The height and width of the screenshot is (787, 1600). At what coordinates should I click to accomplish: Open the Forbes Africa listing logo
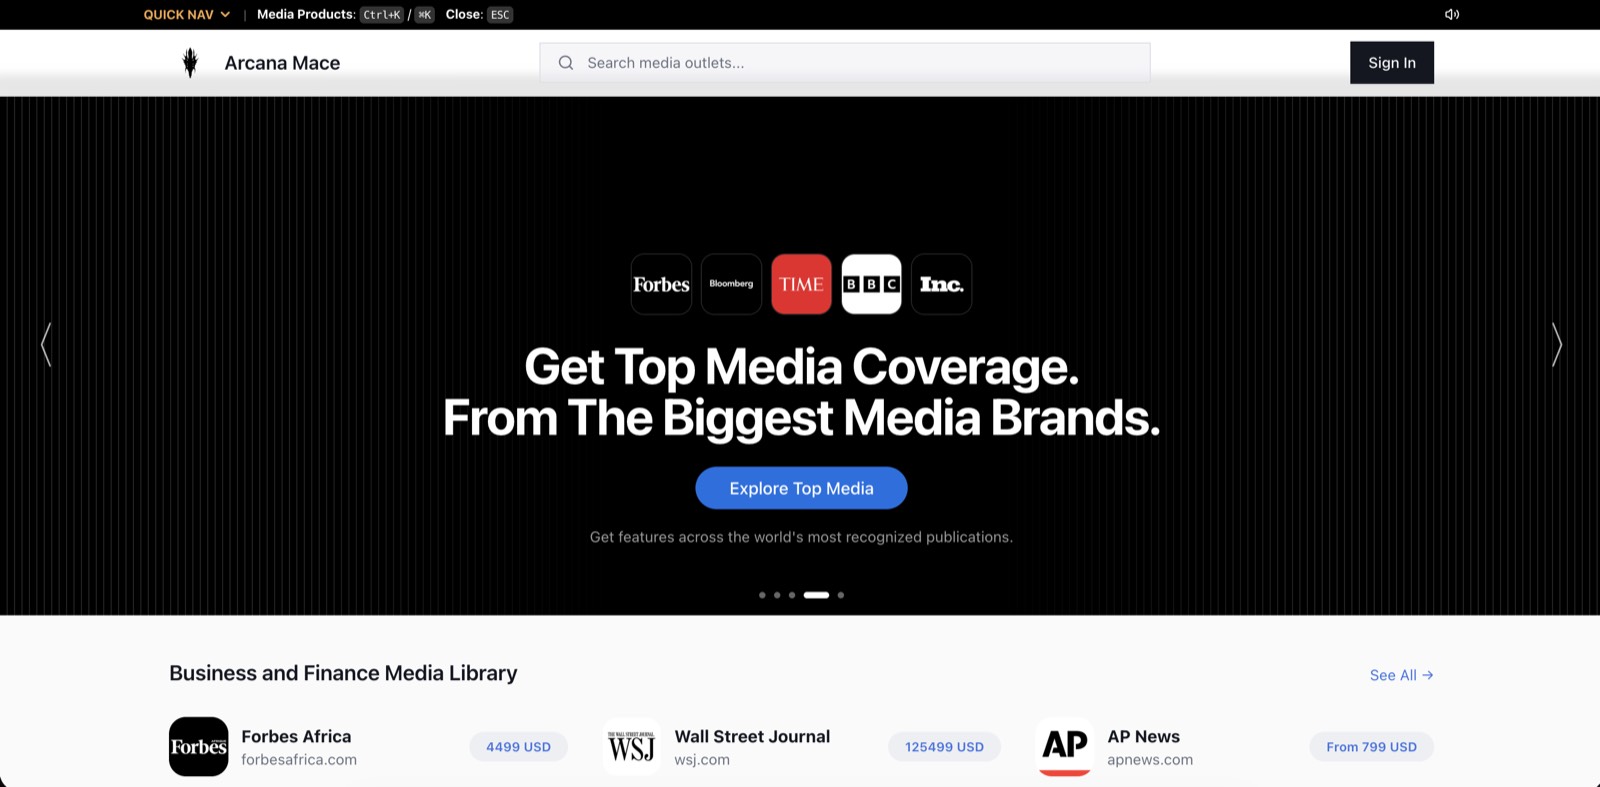click(x=198, y=746)
